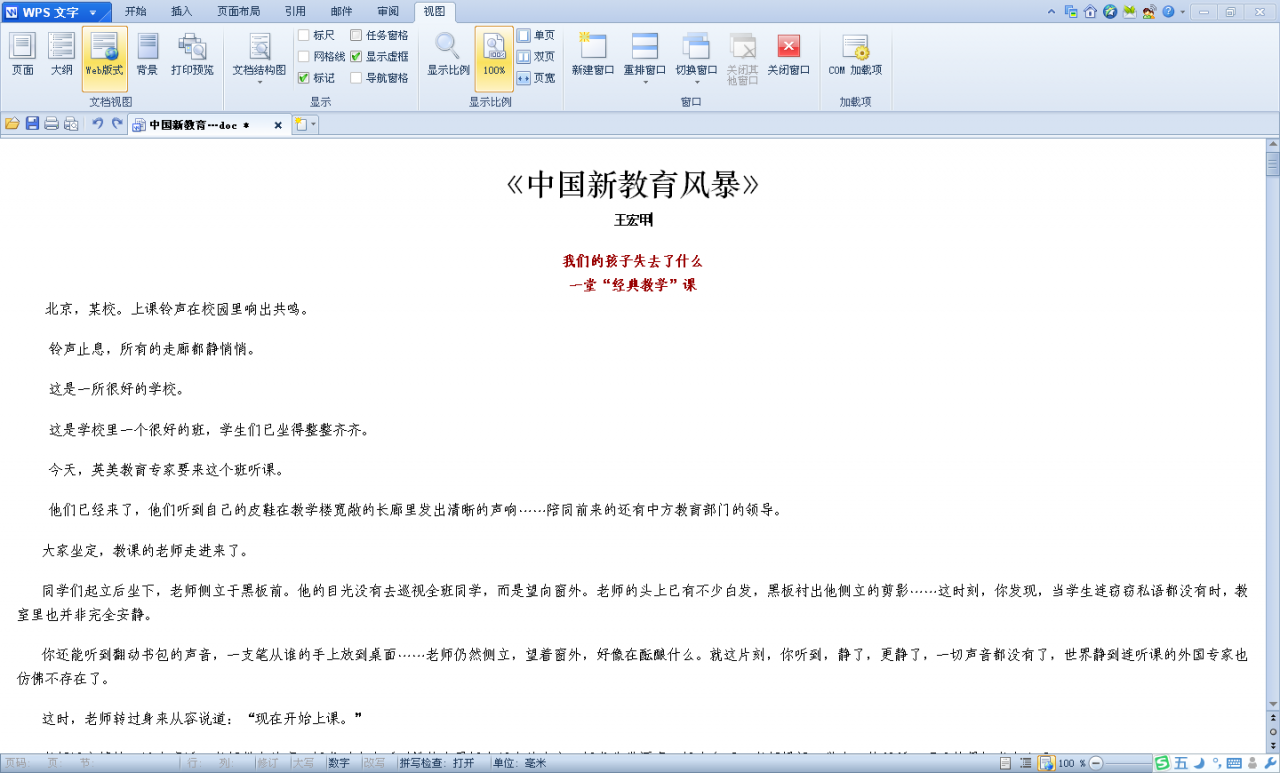1280x773 pixels.
Task: Choose 双页 two-page zoom
Action: pyautogui.click(x=537, y=56)
